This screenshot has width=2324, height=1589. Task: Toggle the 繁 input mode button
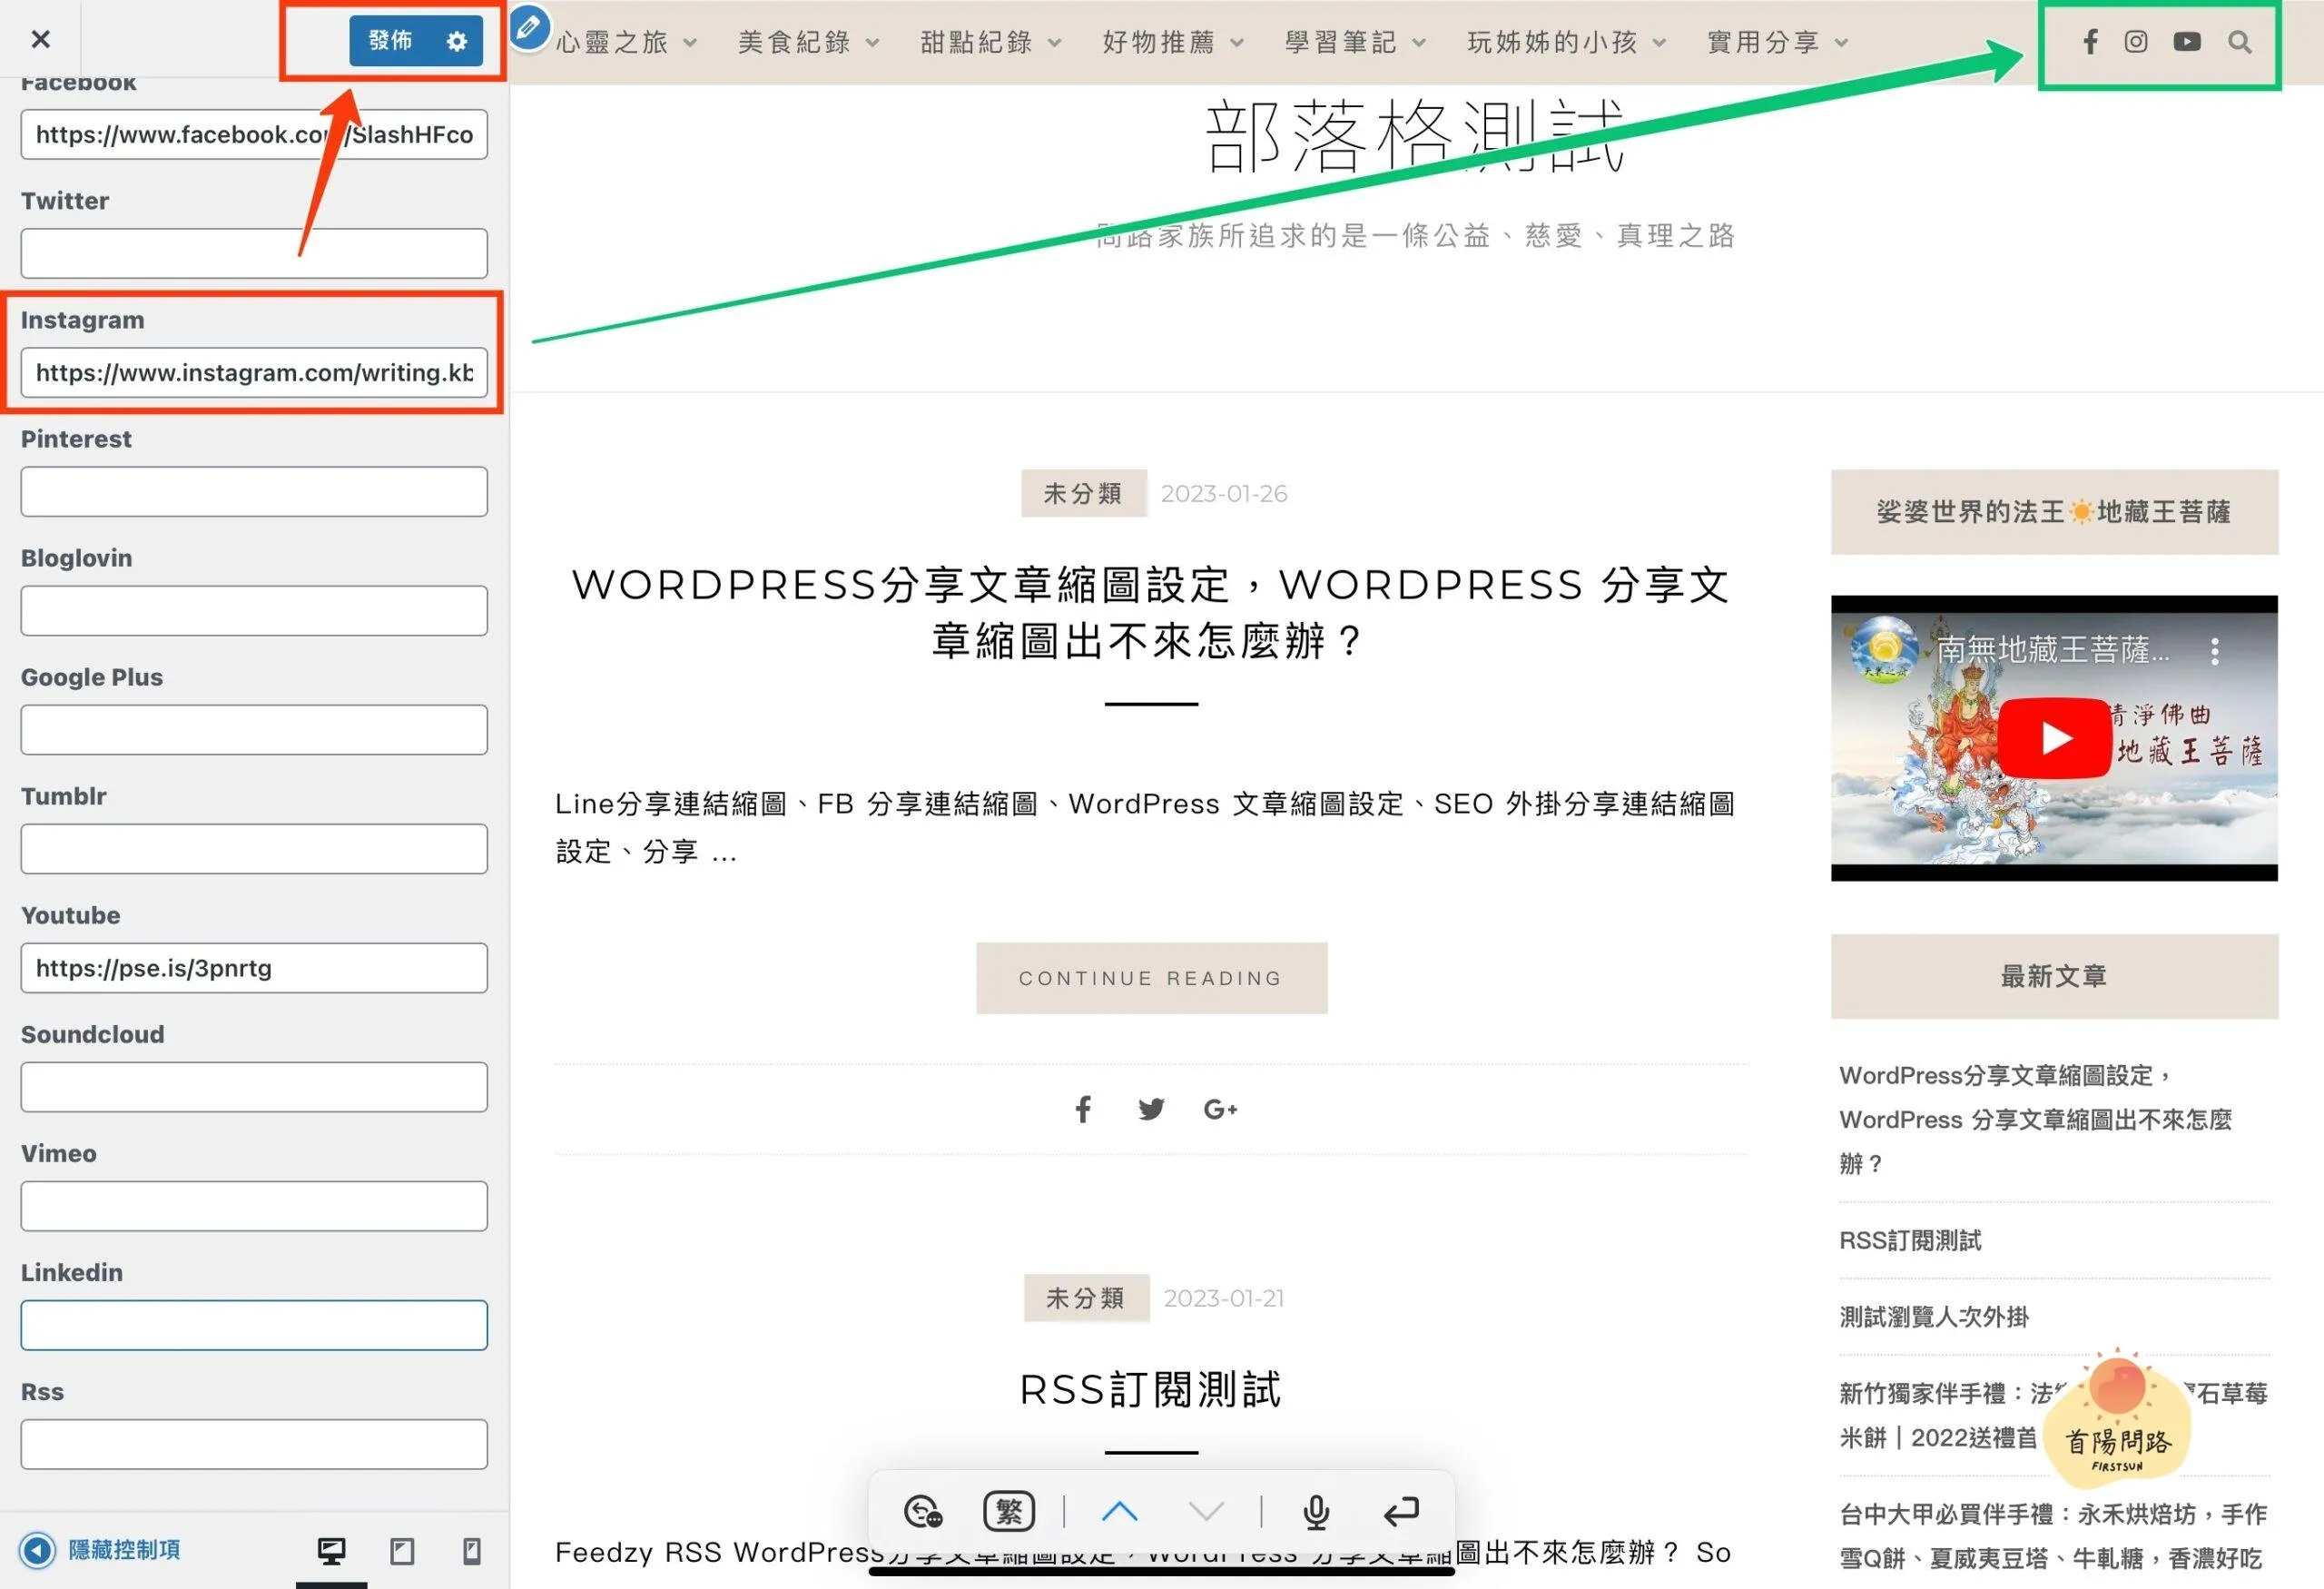pyautogui.click(x=1009, y=1511)
